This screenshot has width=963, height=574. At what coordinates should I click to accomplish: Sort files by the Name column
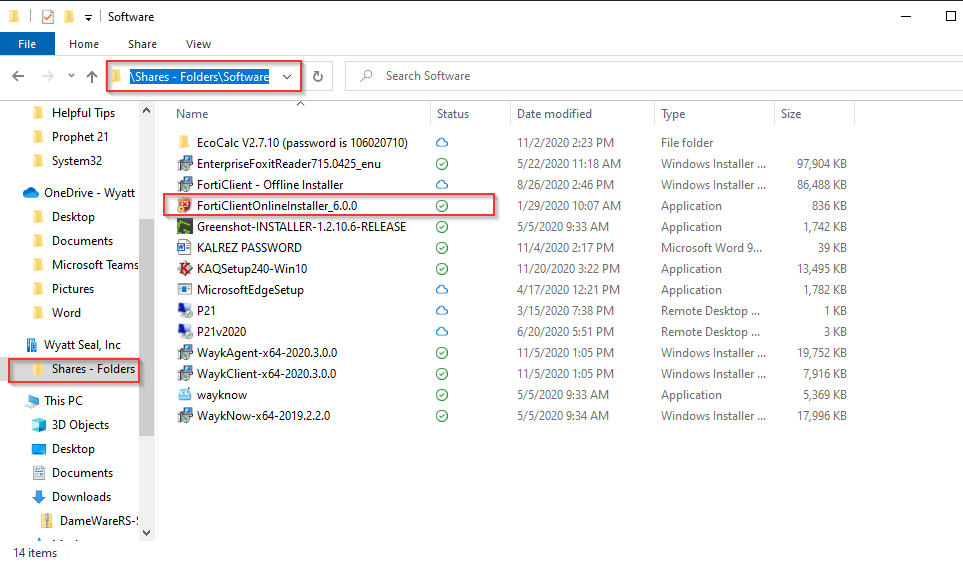192,114
